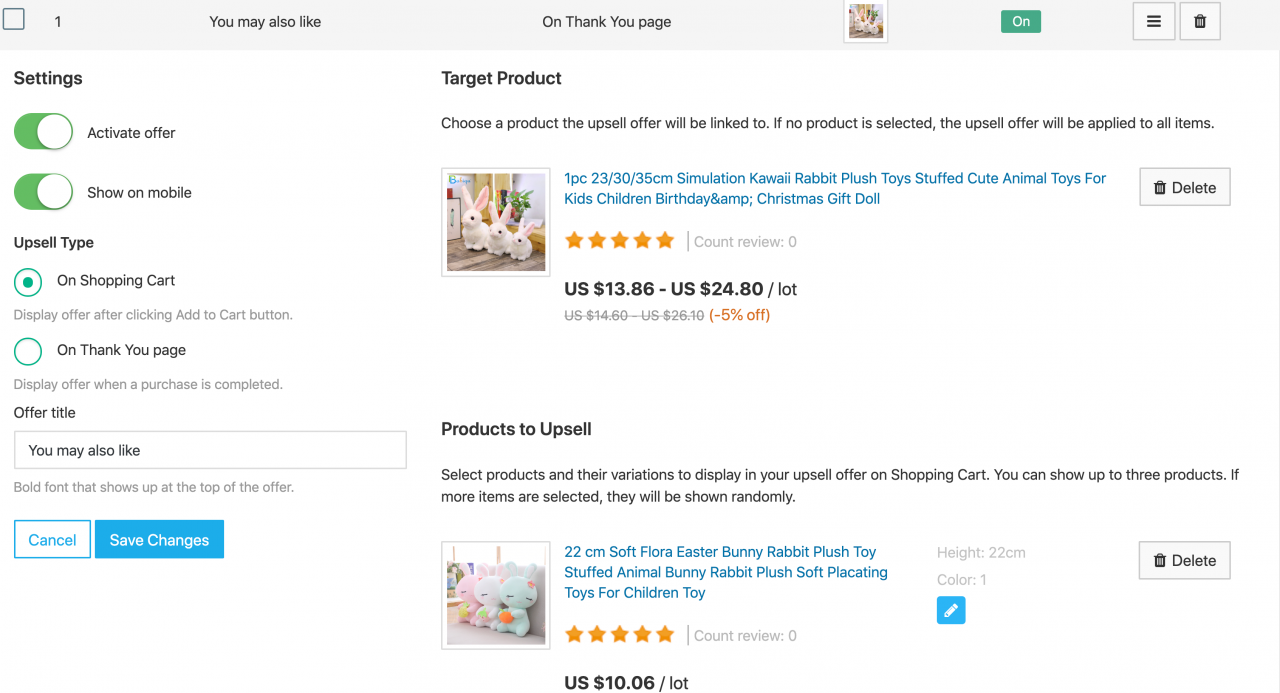This screenshot has height=693, width=1280.
Task: Click the green On status badge
Action: pyautogui.click(x=1020, y=21)
